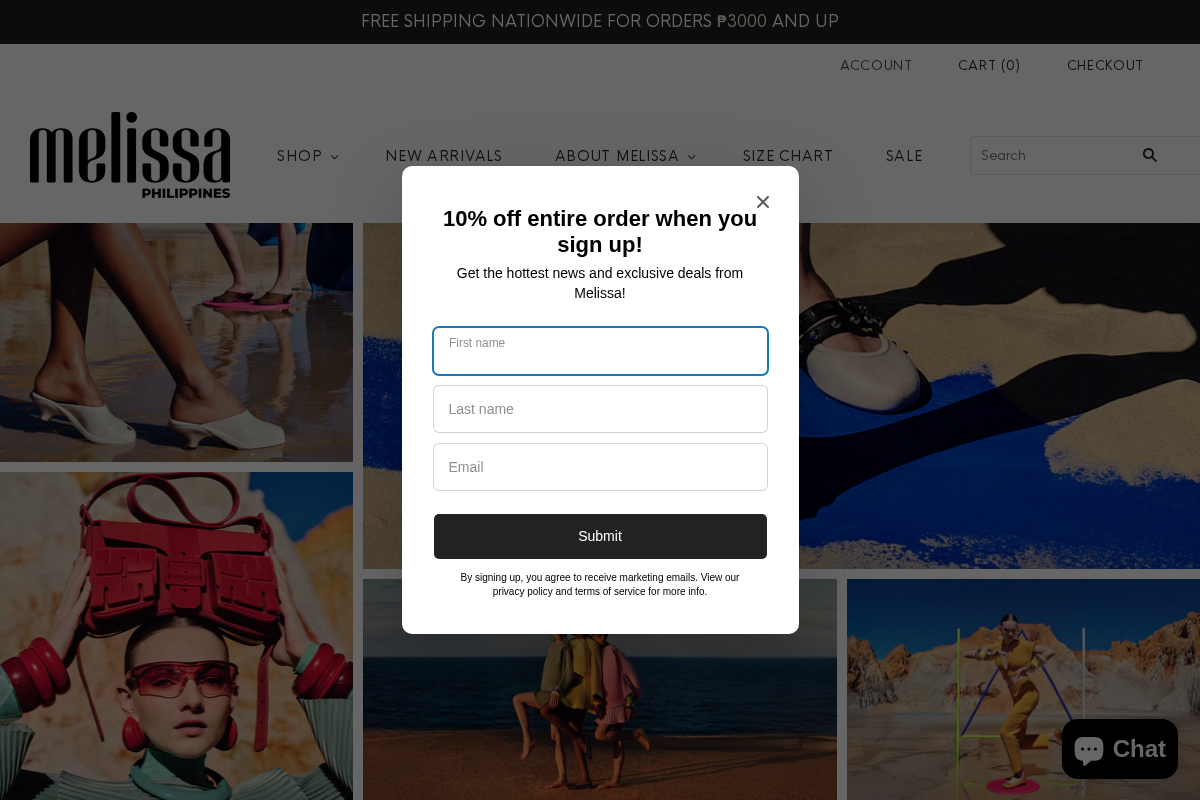Go to Checkout
Image resolution: width=1200 pixels, height=800 pixels.
1105,66
